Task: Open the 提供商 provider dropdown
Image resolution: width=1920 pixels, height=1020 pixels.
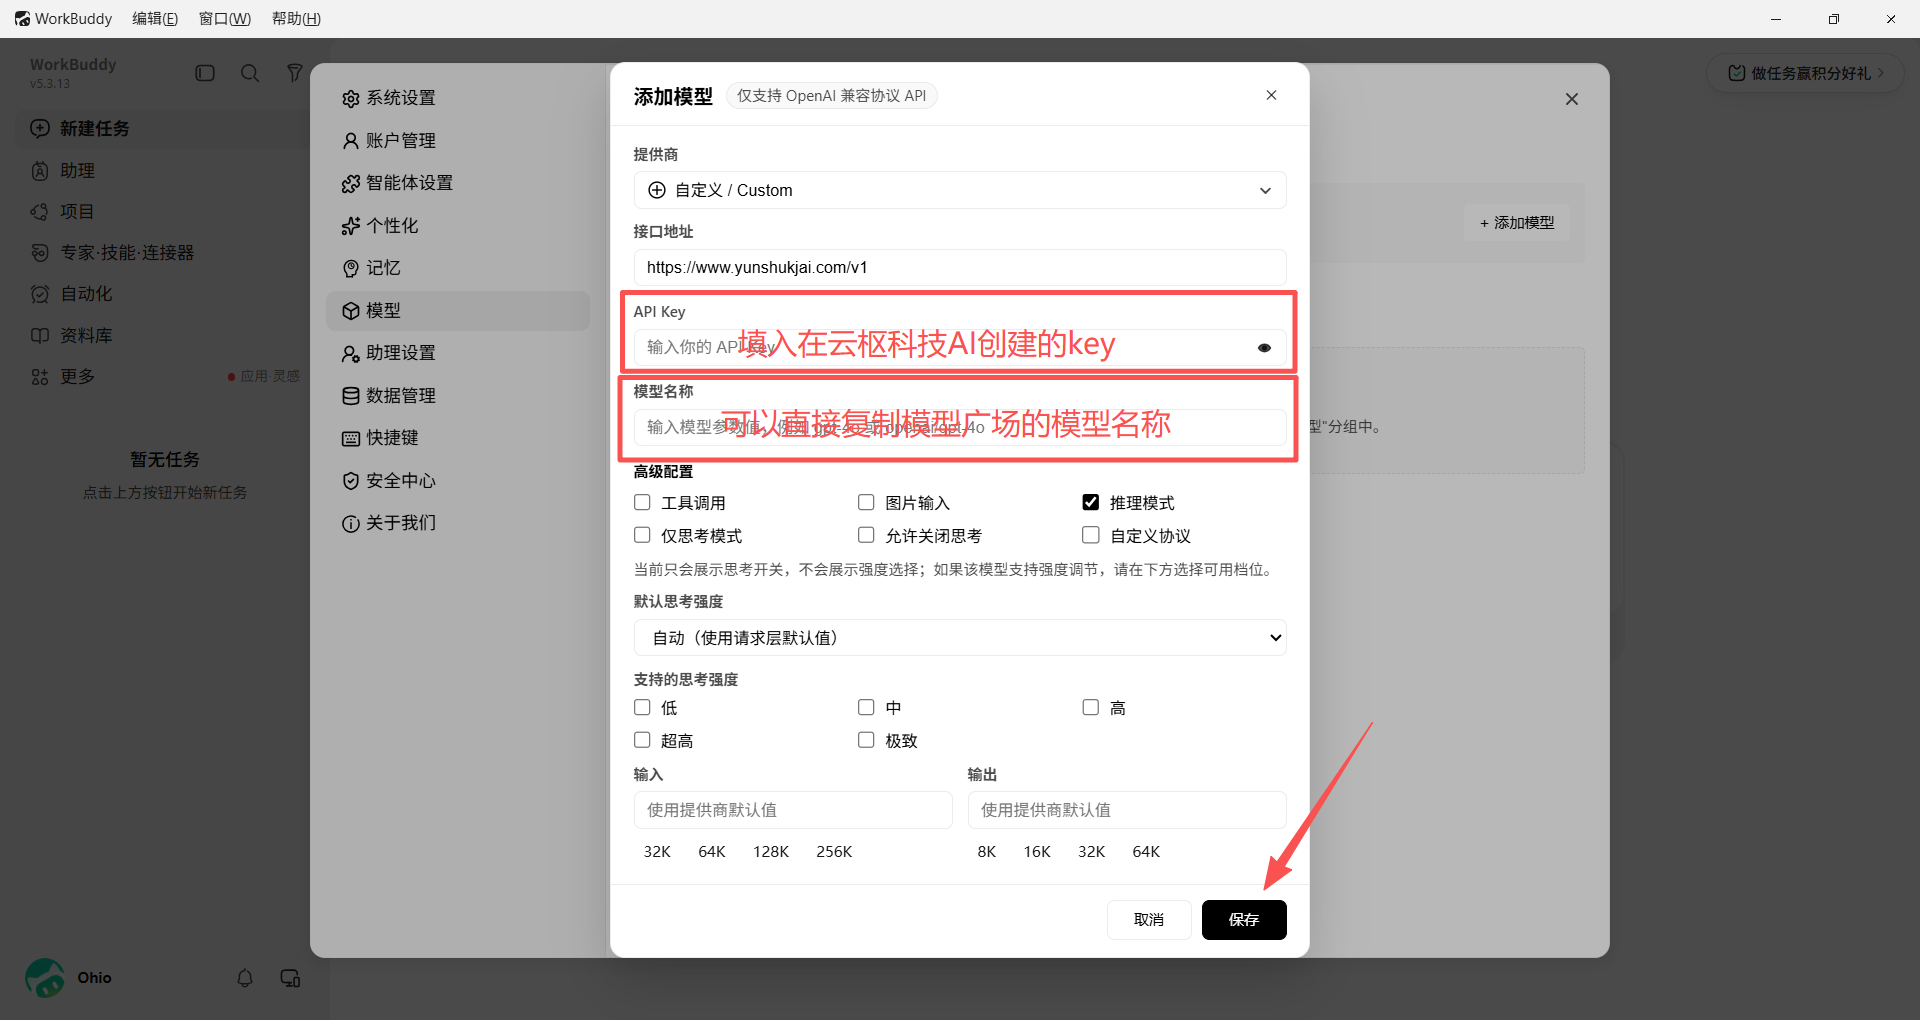Action: (960, 190)
